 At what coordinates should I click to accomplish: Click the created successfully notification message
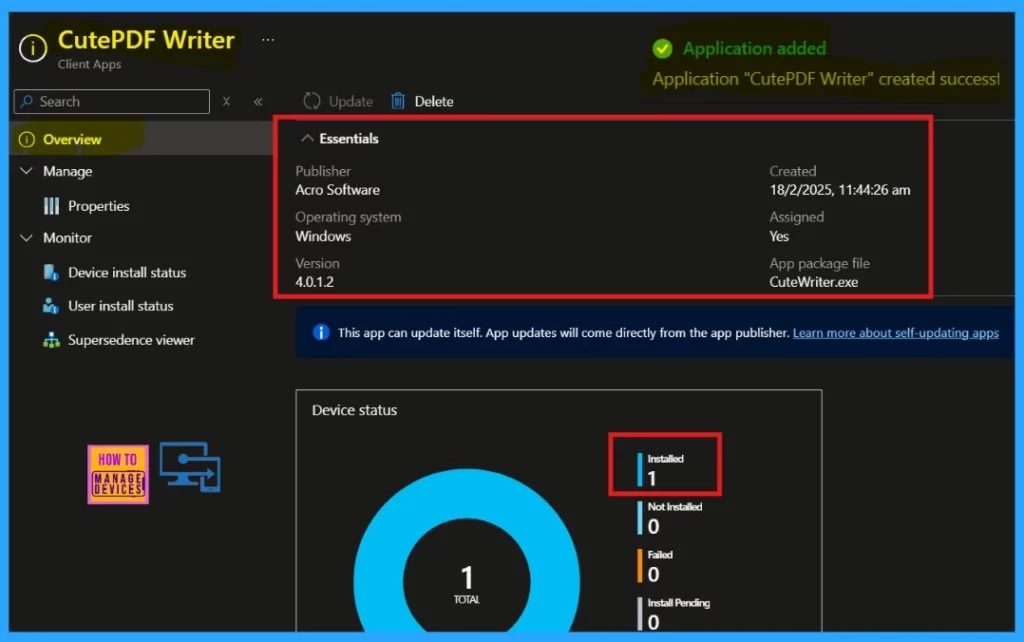click(825, 79)
